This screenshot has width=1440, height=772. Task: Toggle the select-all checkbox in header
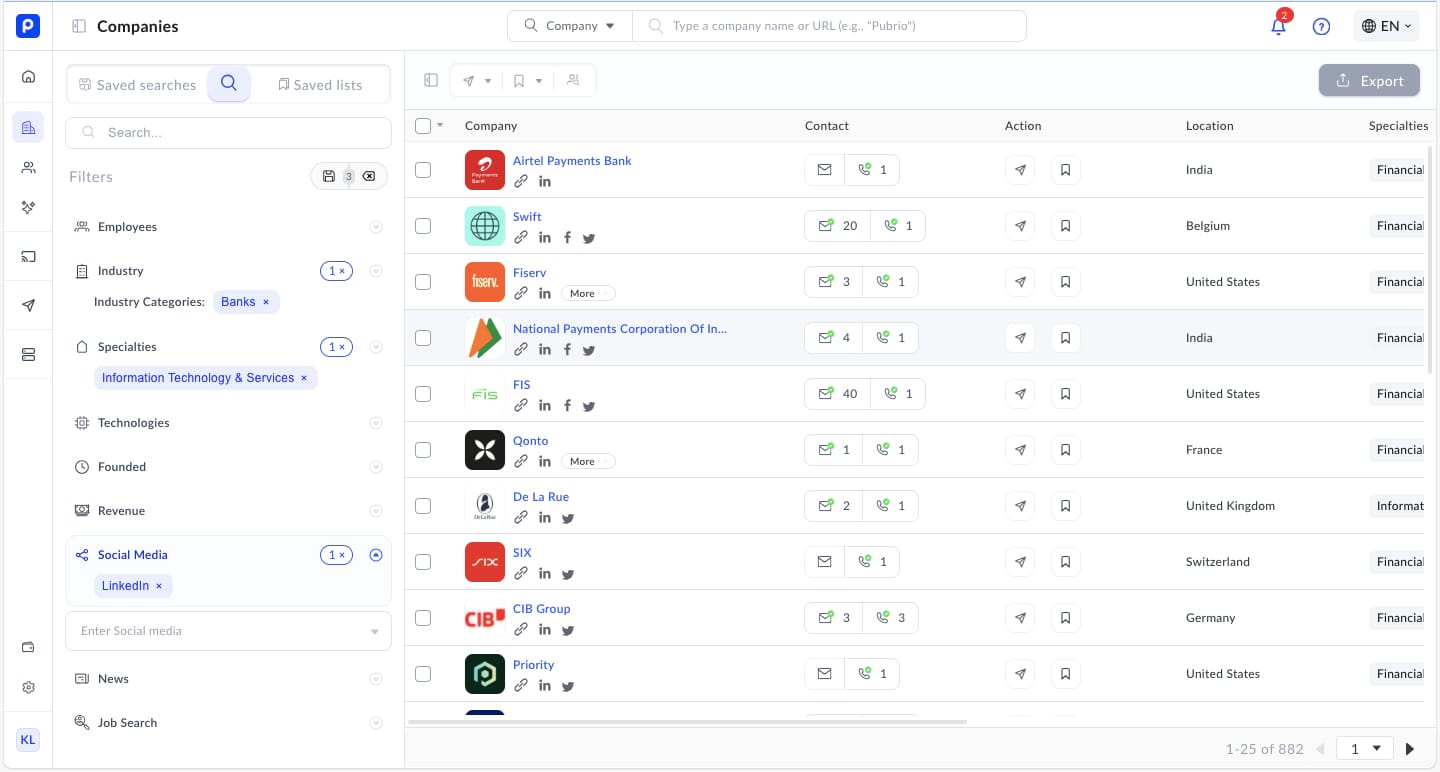(x=423, y=126)
